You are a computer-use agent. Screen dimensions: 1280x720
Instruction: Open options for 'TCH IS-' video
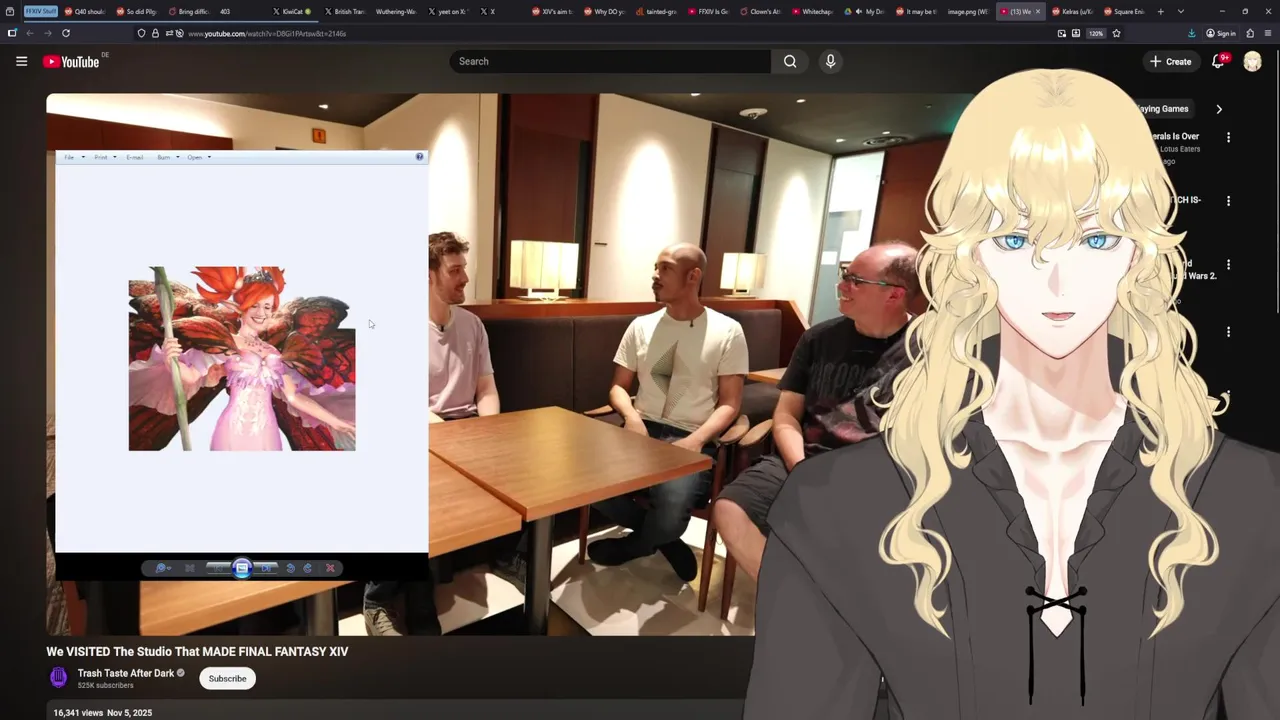coord(1228,201)
